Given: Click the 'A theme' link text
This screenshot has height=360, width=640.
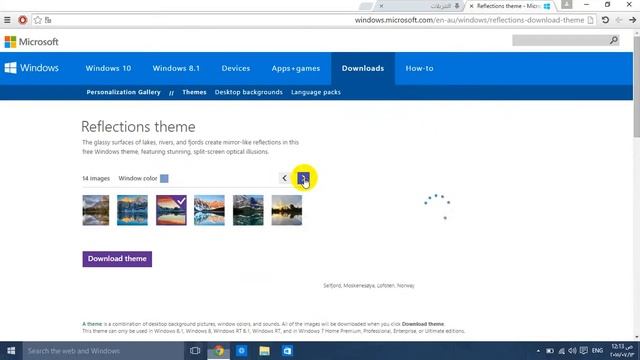Looking at the screenshot, I should point(92,324).
